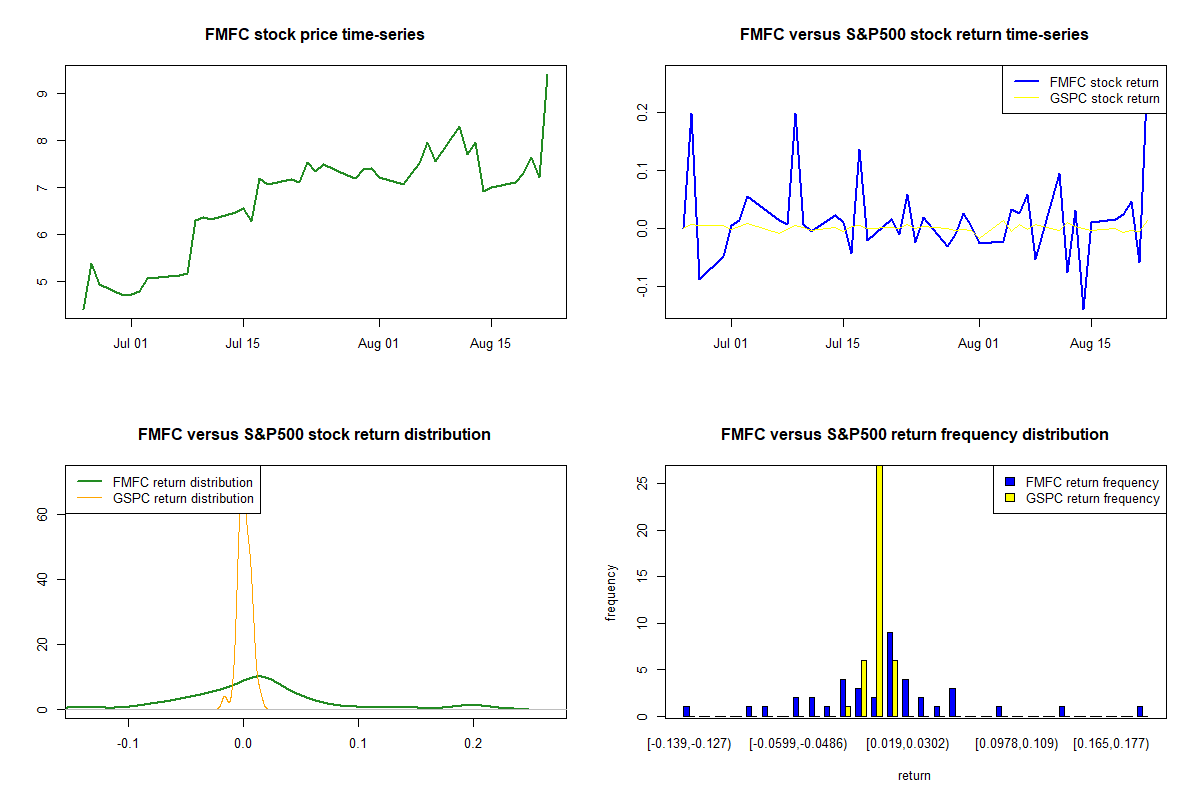Click the 'return frequency distribution' chart title
The width and height of the screenshot is (1200, 800).
tap(914, 435)
